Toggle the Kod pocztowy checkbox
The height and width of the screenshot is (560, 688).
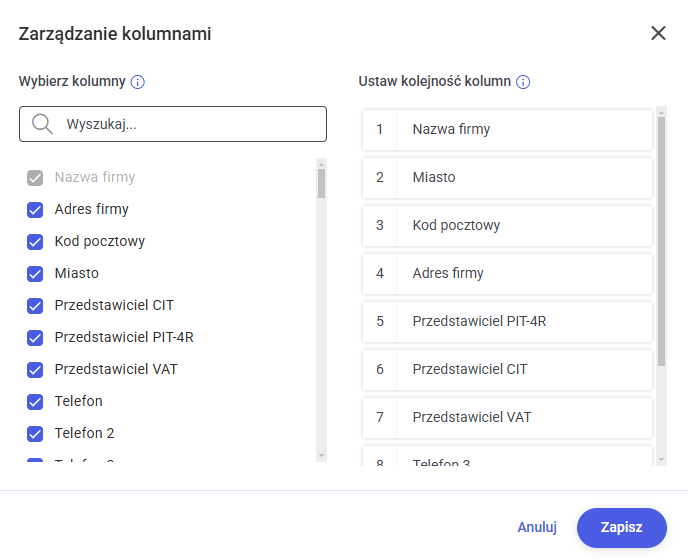[35, 242]
